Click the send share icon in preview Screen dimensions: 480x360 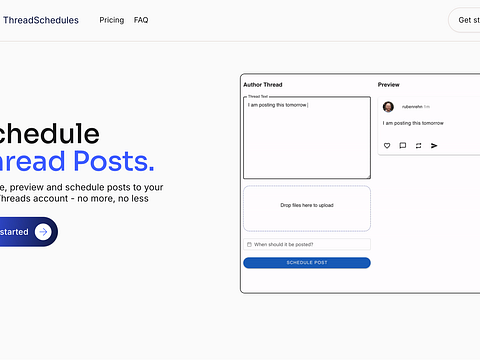434,146
